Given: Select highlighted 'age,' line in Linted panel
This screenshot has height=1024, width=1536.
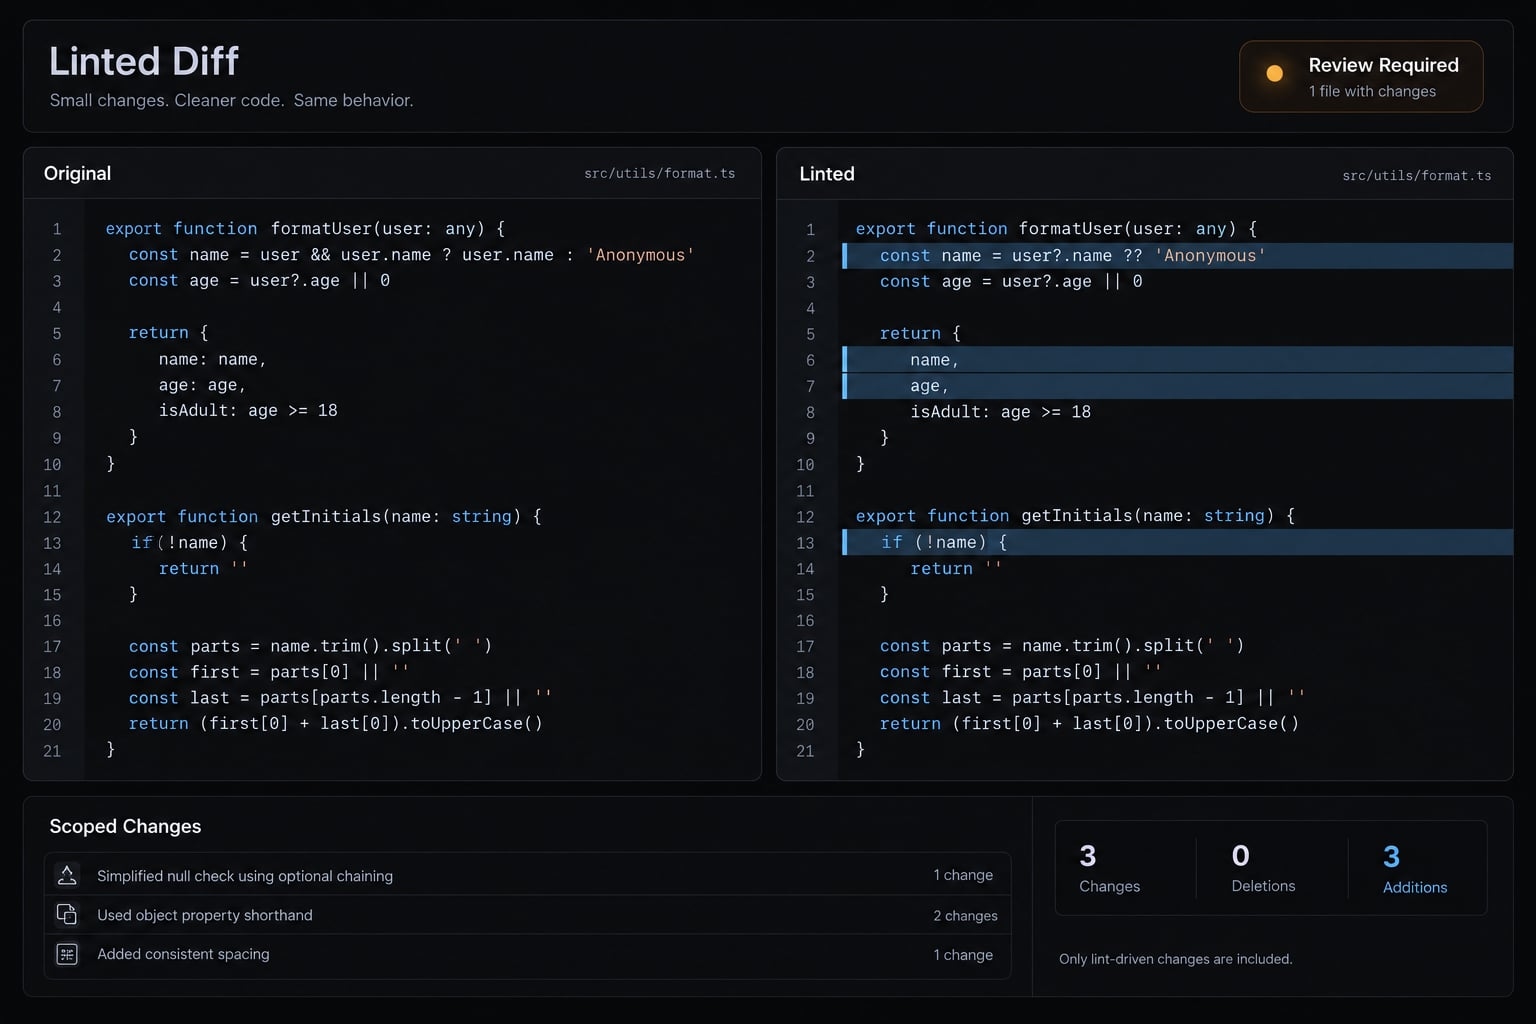Looking at the screenshot, I should 1177,386.
